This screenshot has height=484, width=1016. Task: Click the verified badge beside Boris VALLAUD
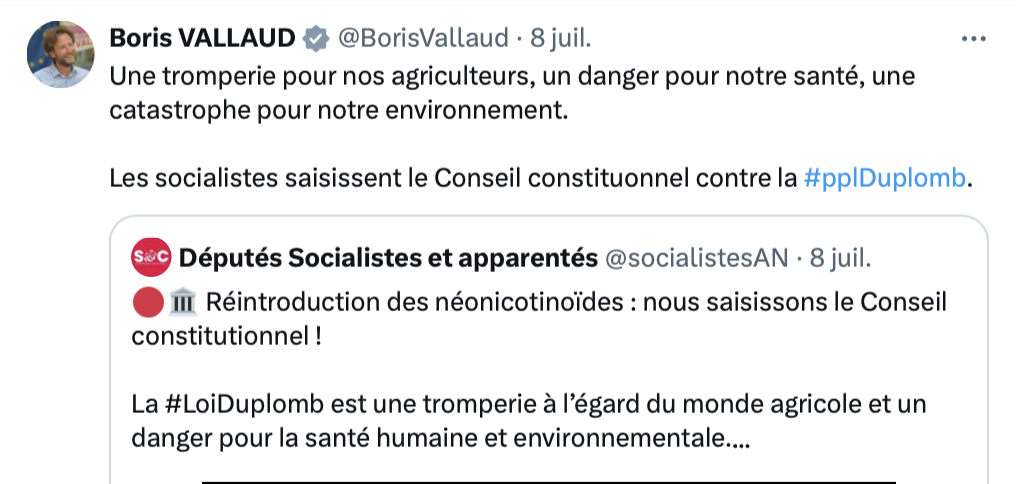tap(315, 40)
